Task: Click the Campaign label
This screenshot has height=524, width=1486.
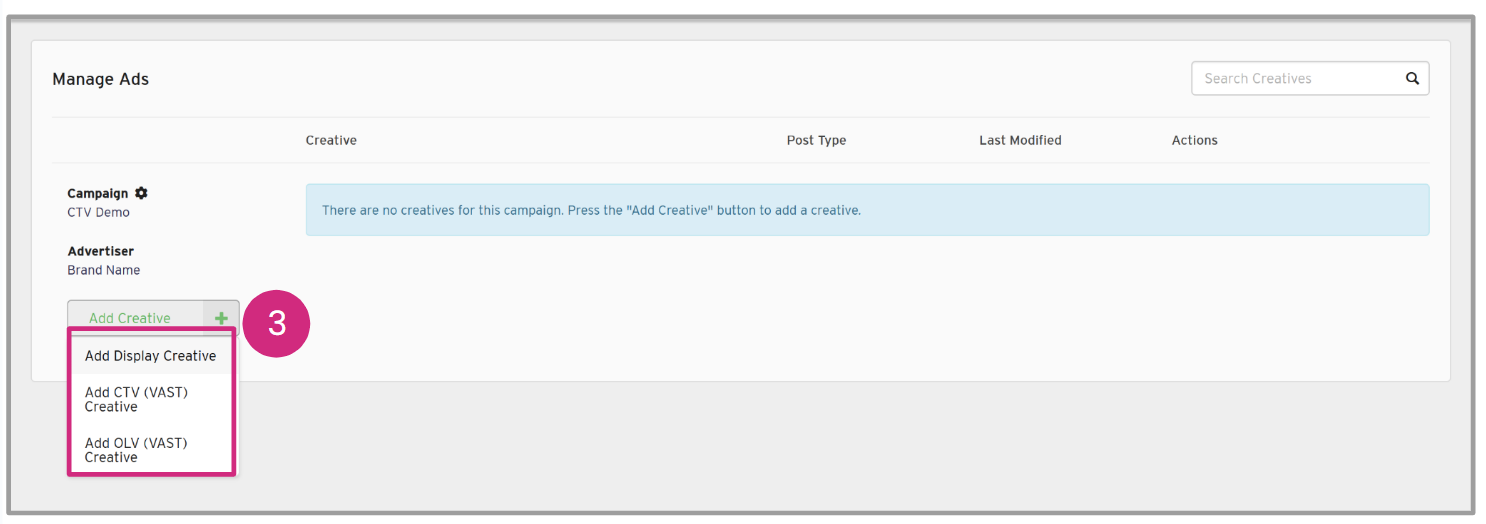Action: (98, 193)
